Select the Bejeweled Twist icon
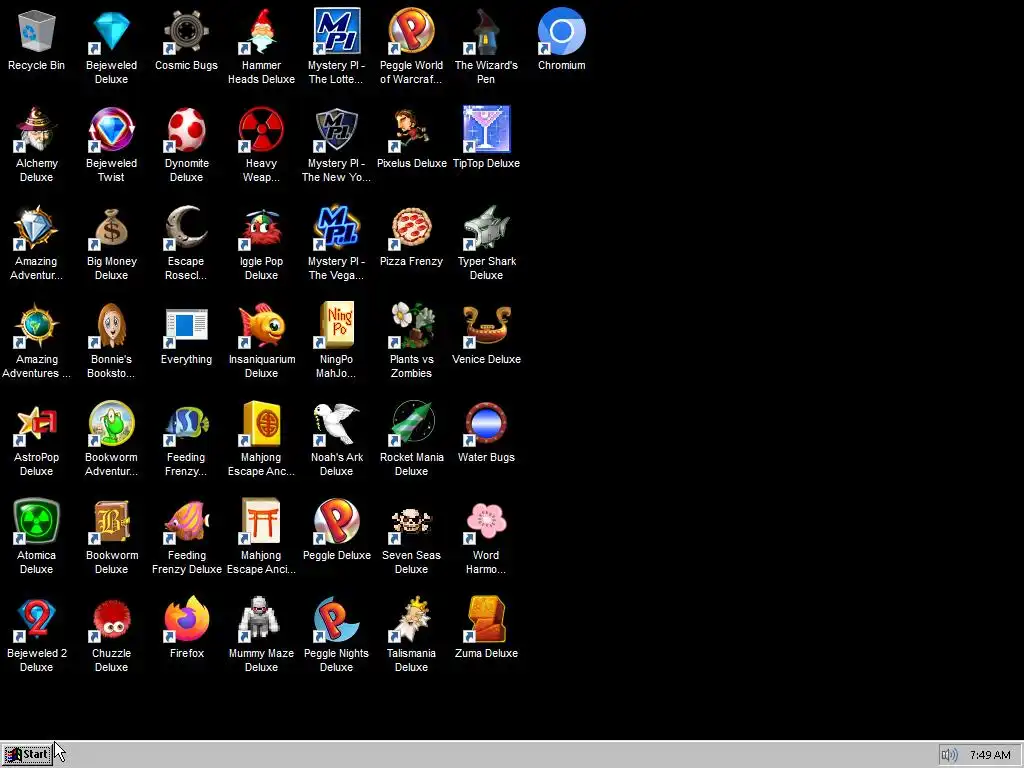This screenshot has height=768, width=1024. pos(112,129)
